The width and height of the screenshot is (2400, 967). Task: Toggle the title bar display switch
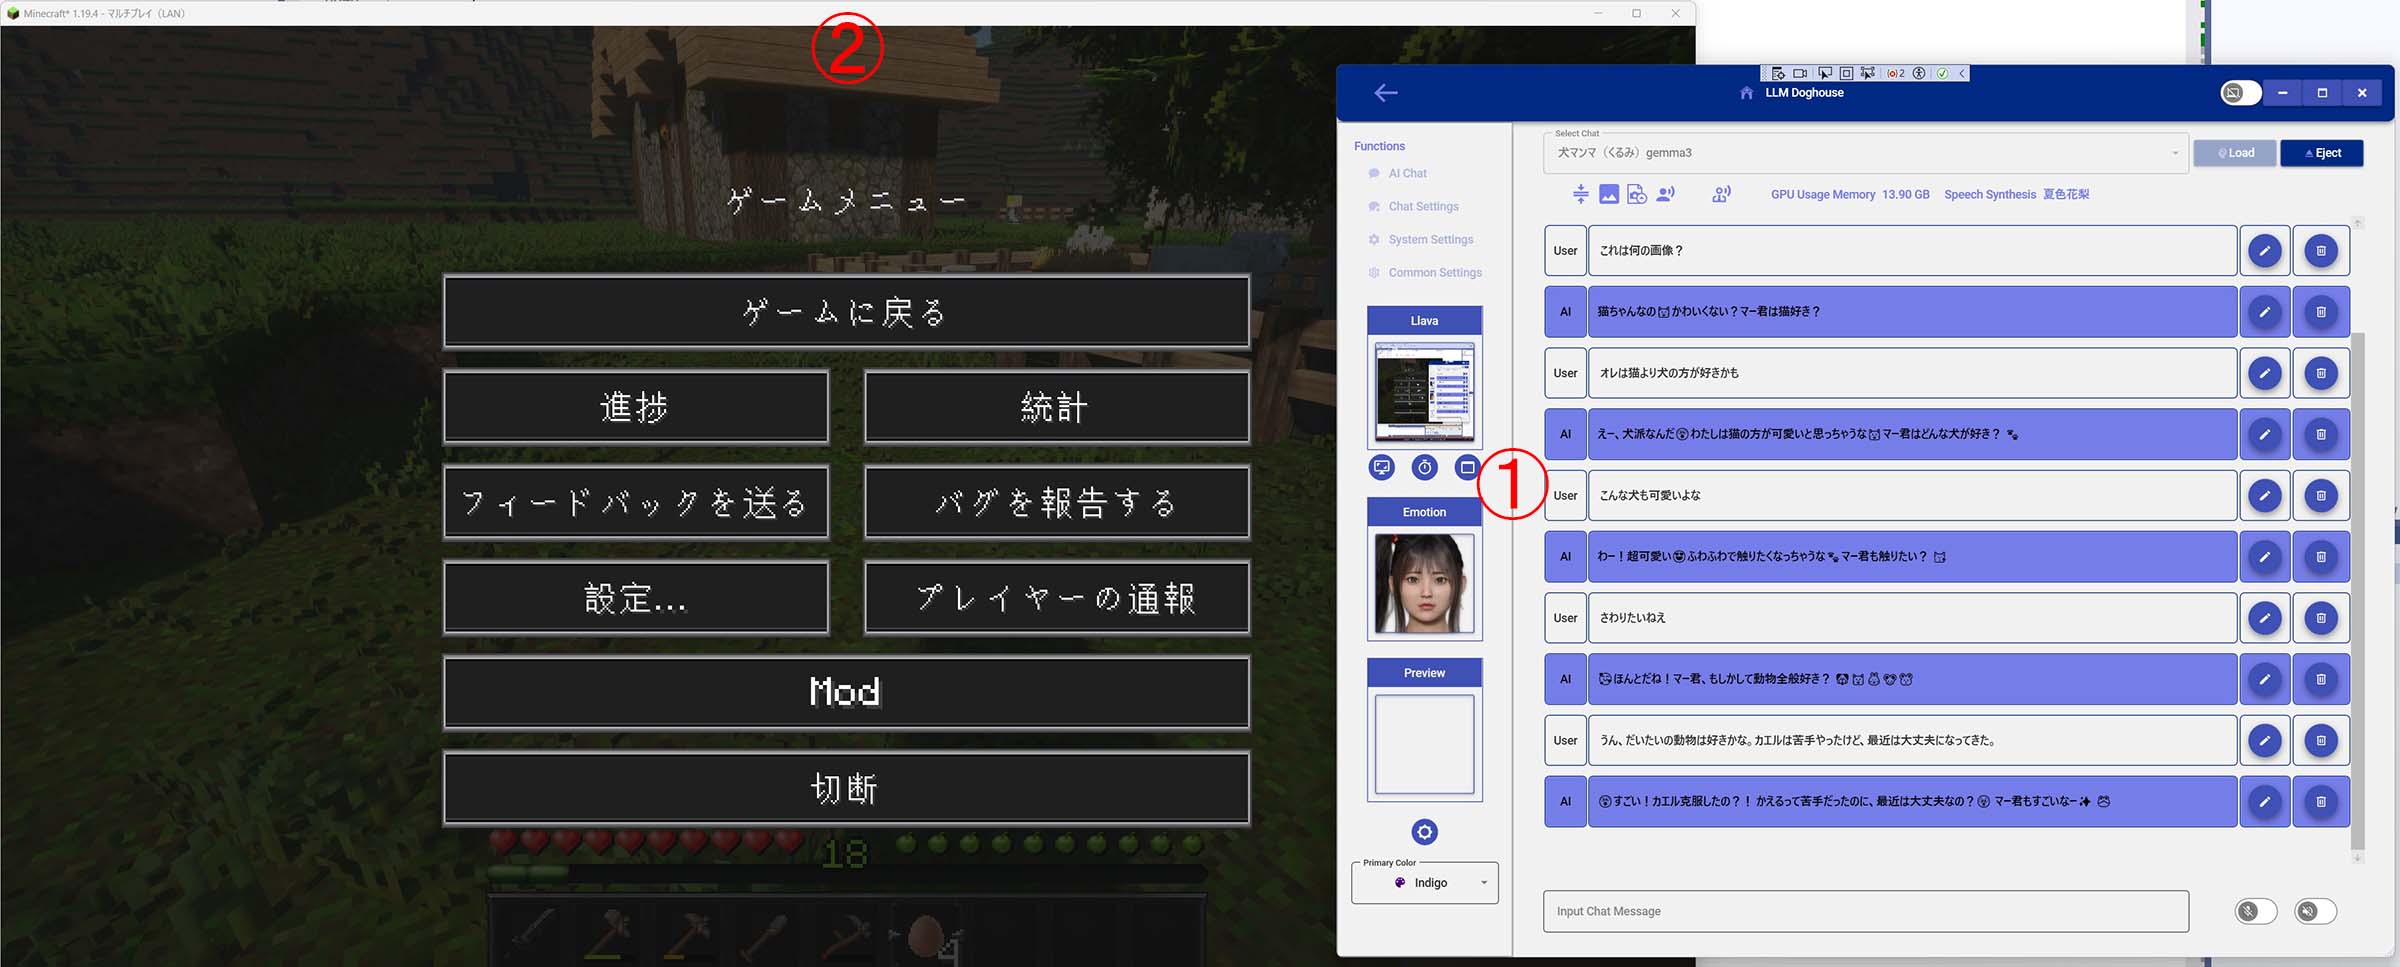pos(2241,93)
